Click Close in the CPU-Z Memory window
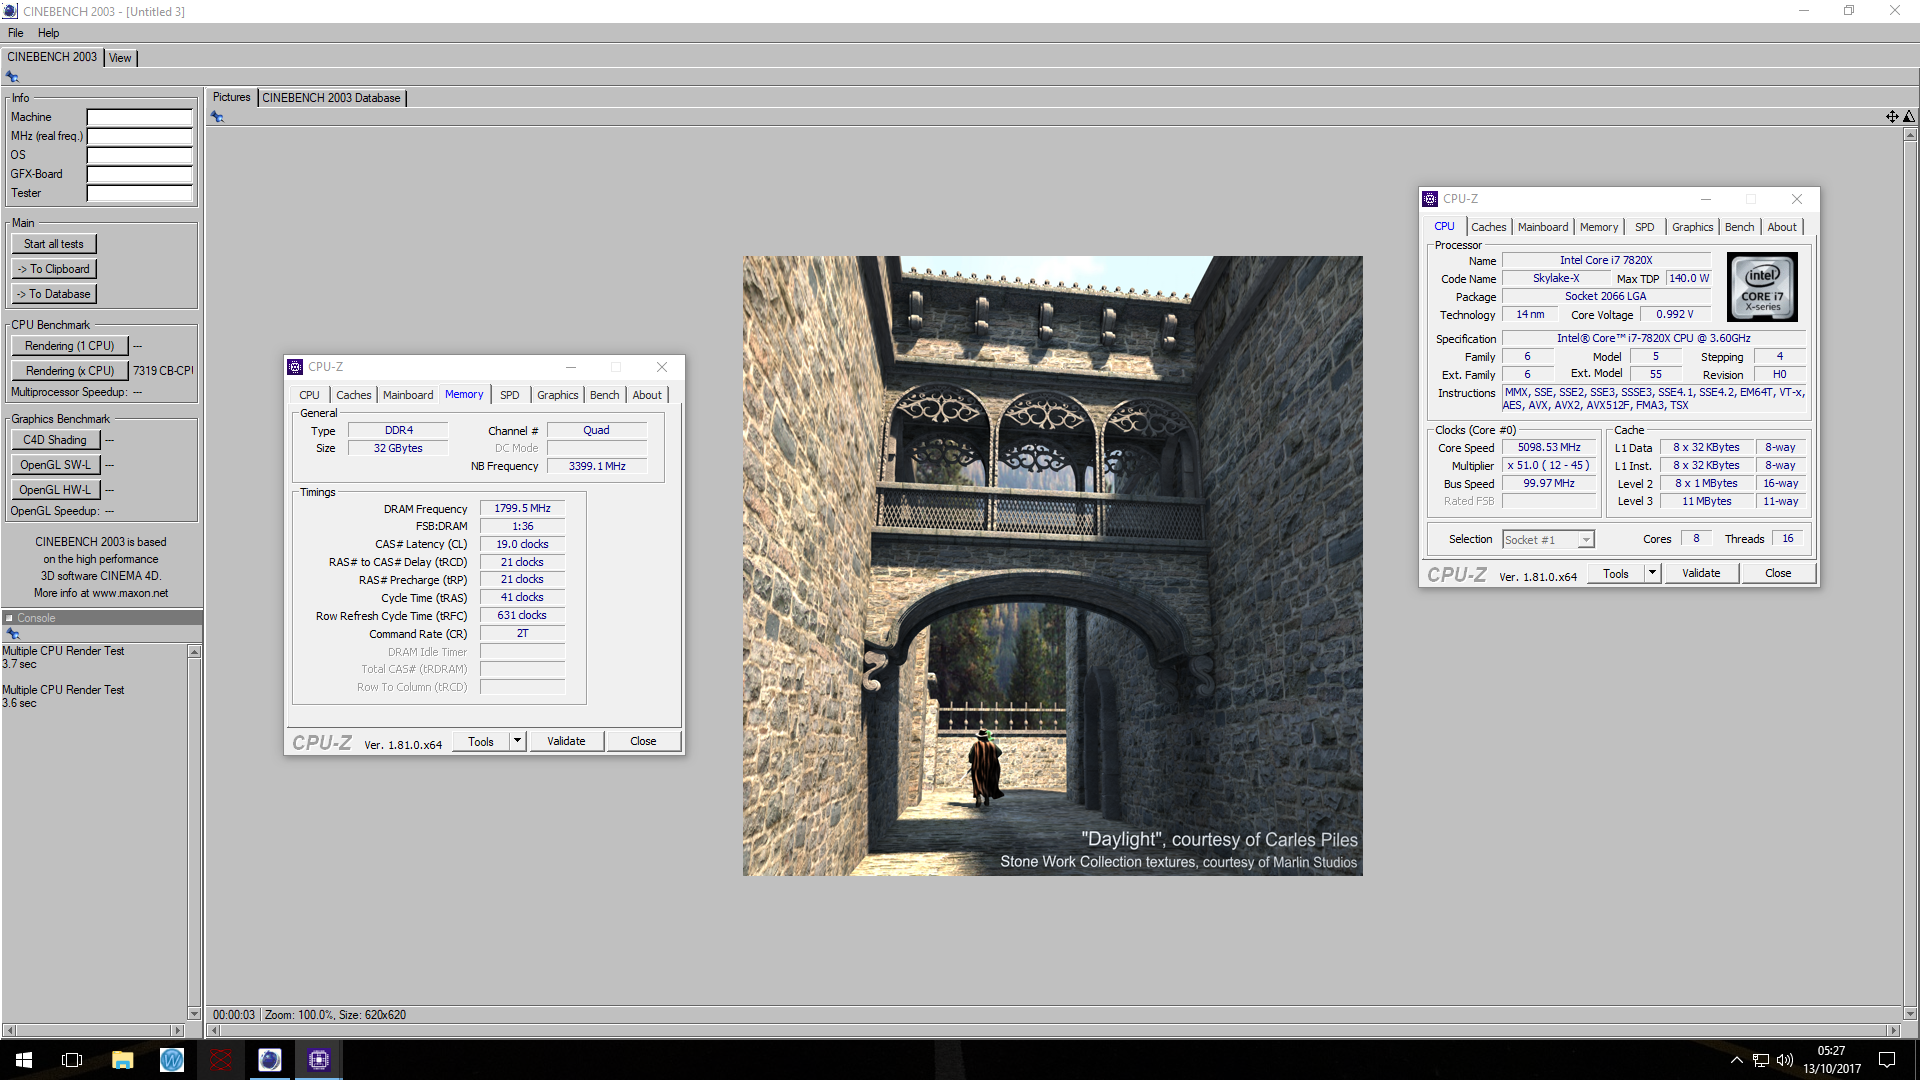 (643, 741)
